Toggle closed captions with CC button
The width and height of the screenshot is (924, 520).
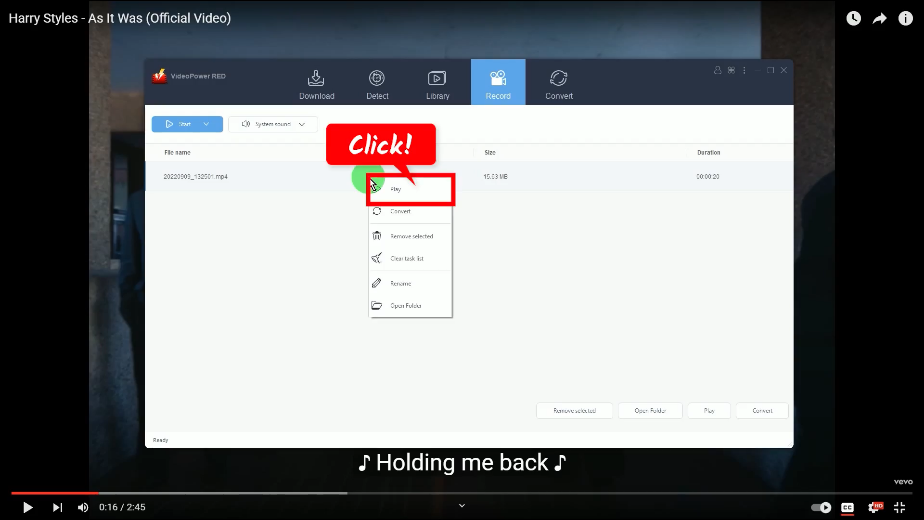pos(847,507)
